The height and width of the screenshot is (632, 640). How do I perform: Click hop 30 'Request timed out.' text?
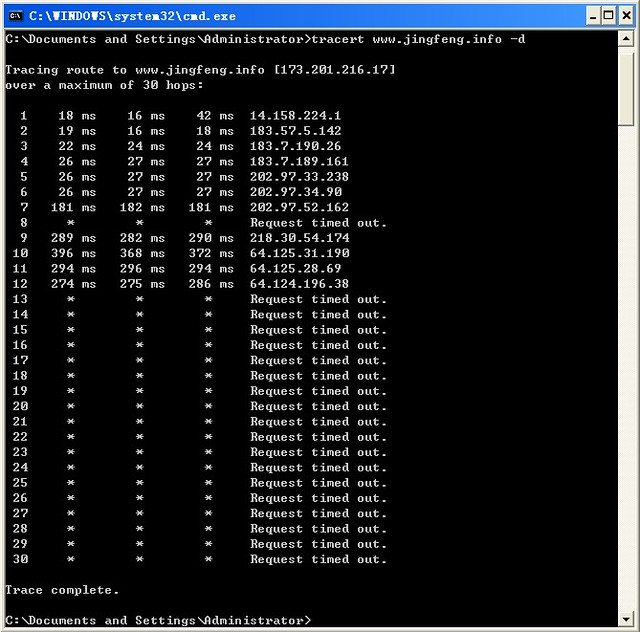pos(318,559)
